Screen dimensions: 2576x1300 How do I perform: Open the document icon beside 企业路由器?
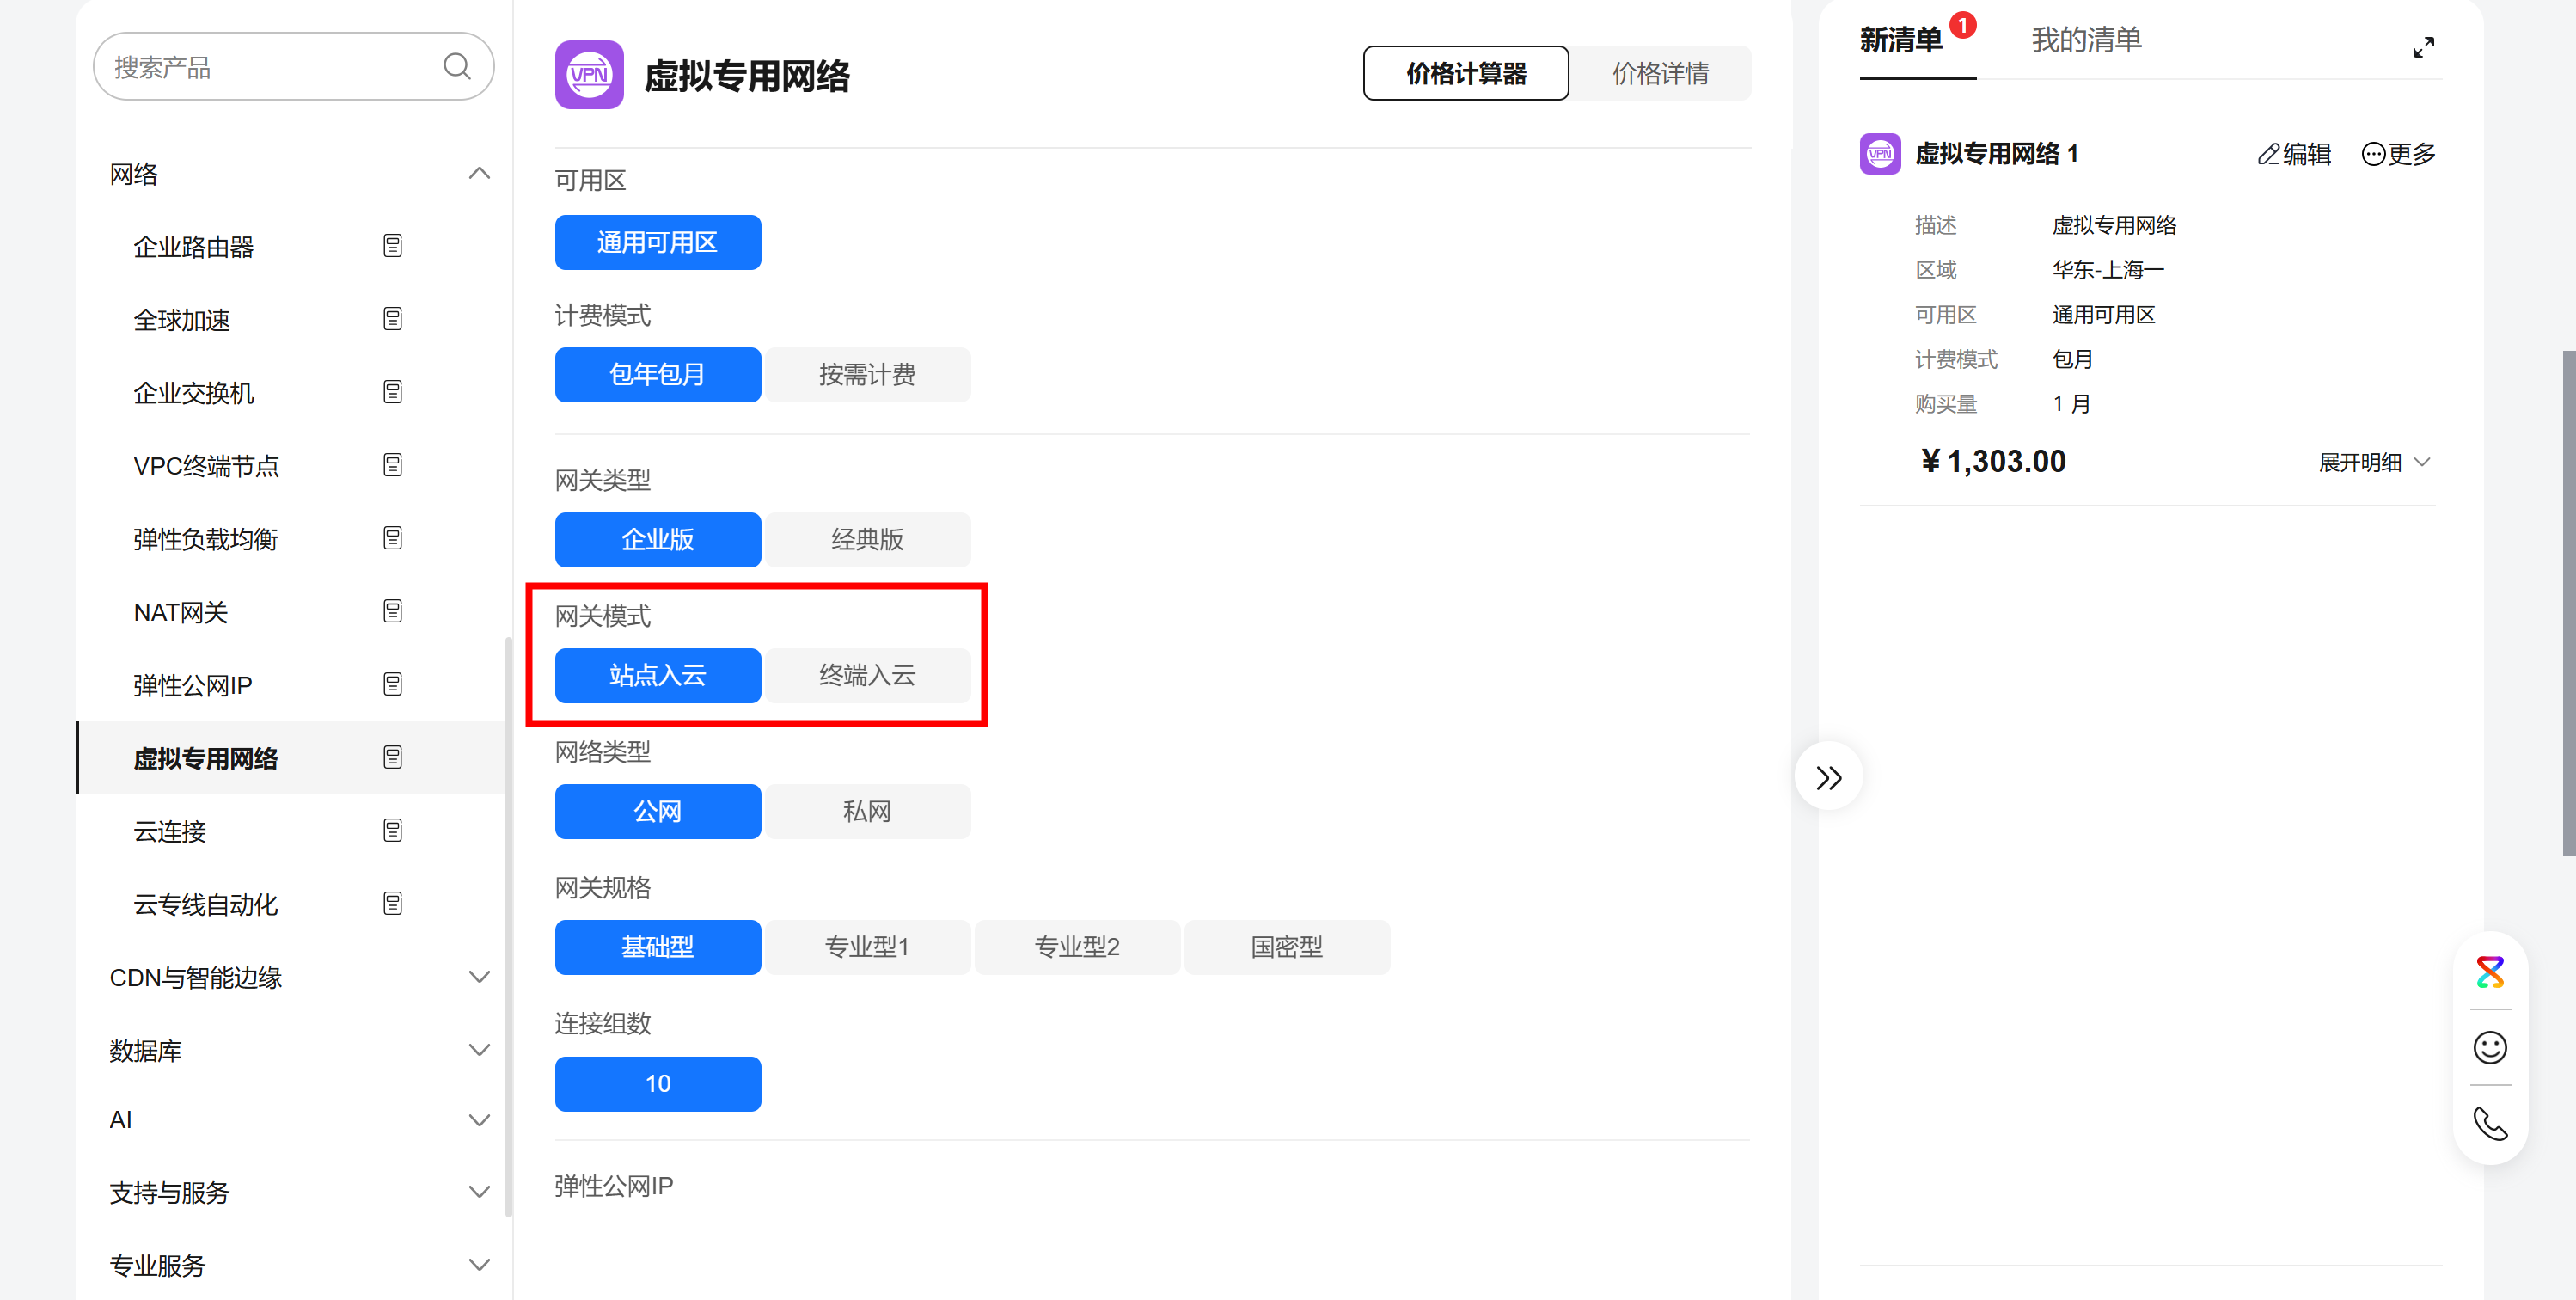[x=392, y=246]
